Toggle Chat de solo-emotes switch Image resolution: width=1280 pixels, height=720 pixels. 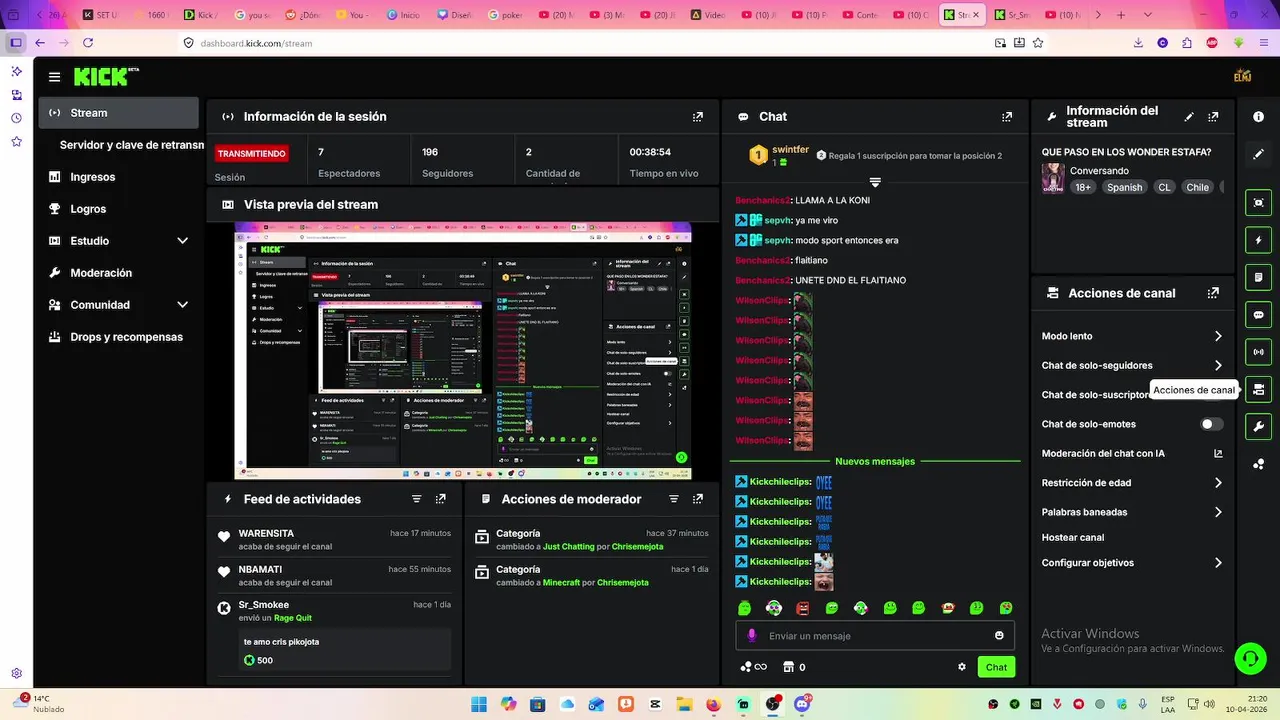[x=1212, y=424]
